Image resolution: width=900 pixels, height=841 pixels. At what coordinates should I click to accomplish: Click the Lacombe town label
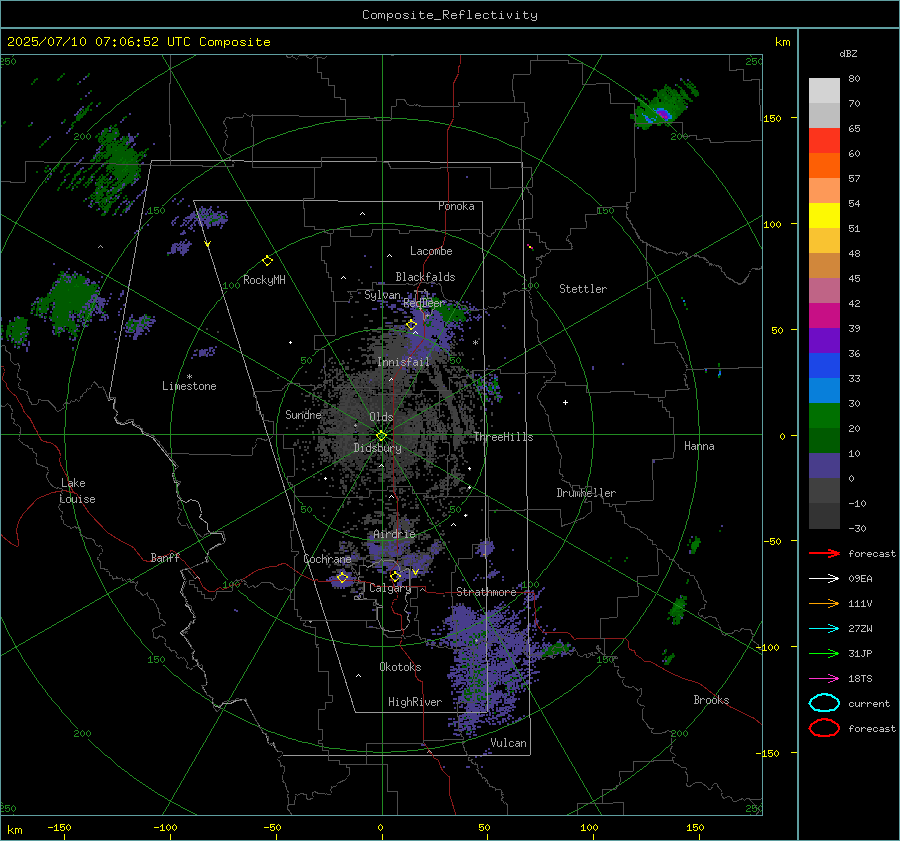click(431, 251)
